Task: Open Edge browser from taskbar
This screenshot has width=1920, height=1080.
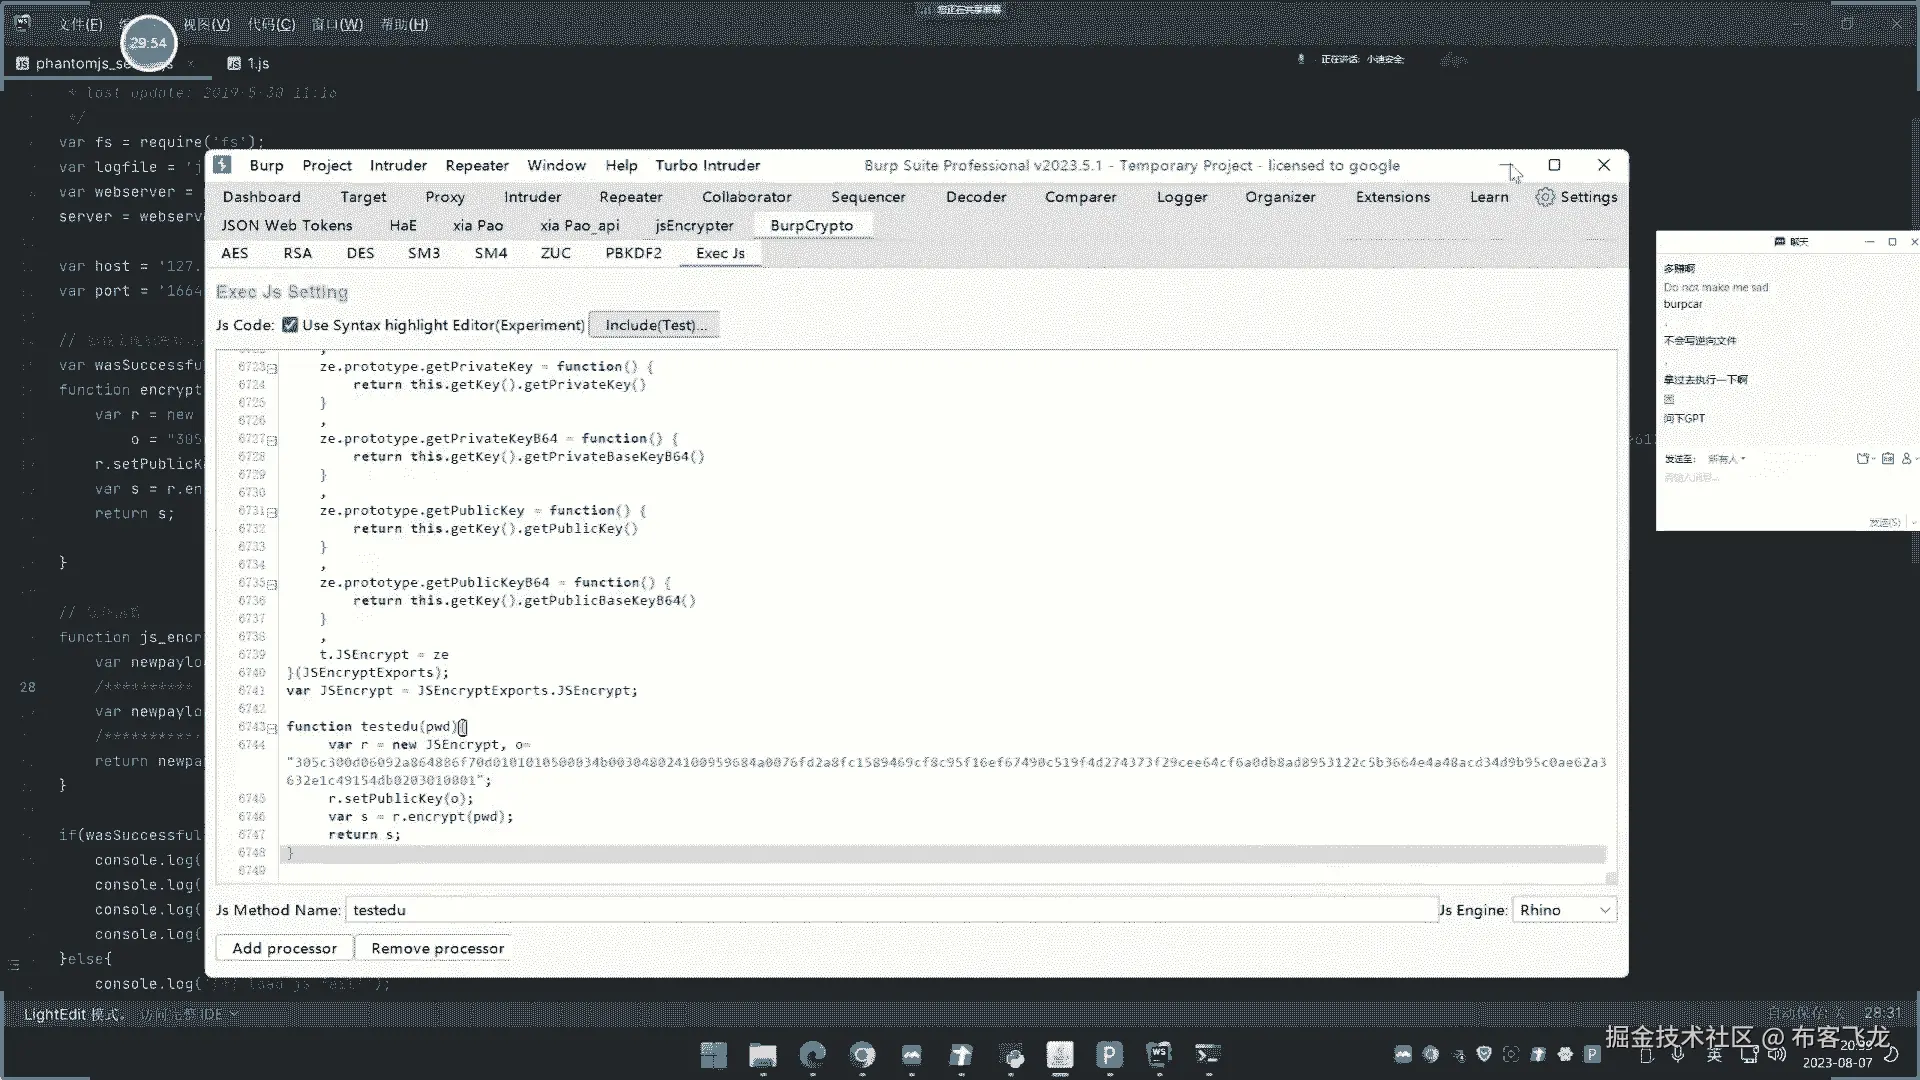Action: coord(813,1055)
